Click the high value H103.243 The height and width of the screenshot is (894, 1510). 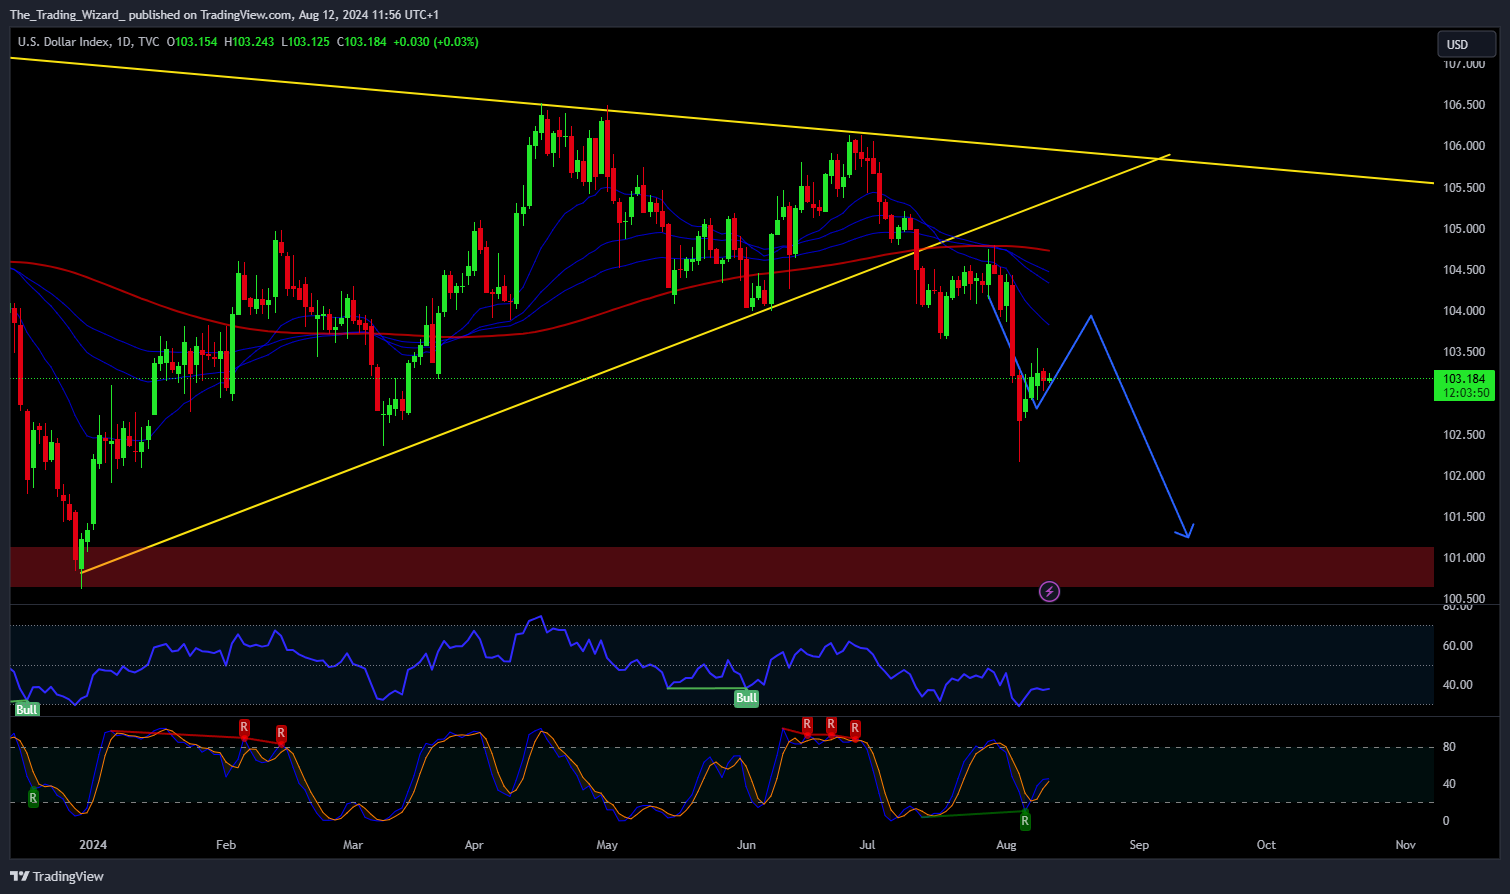(x=249, y=42)
